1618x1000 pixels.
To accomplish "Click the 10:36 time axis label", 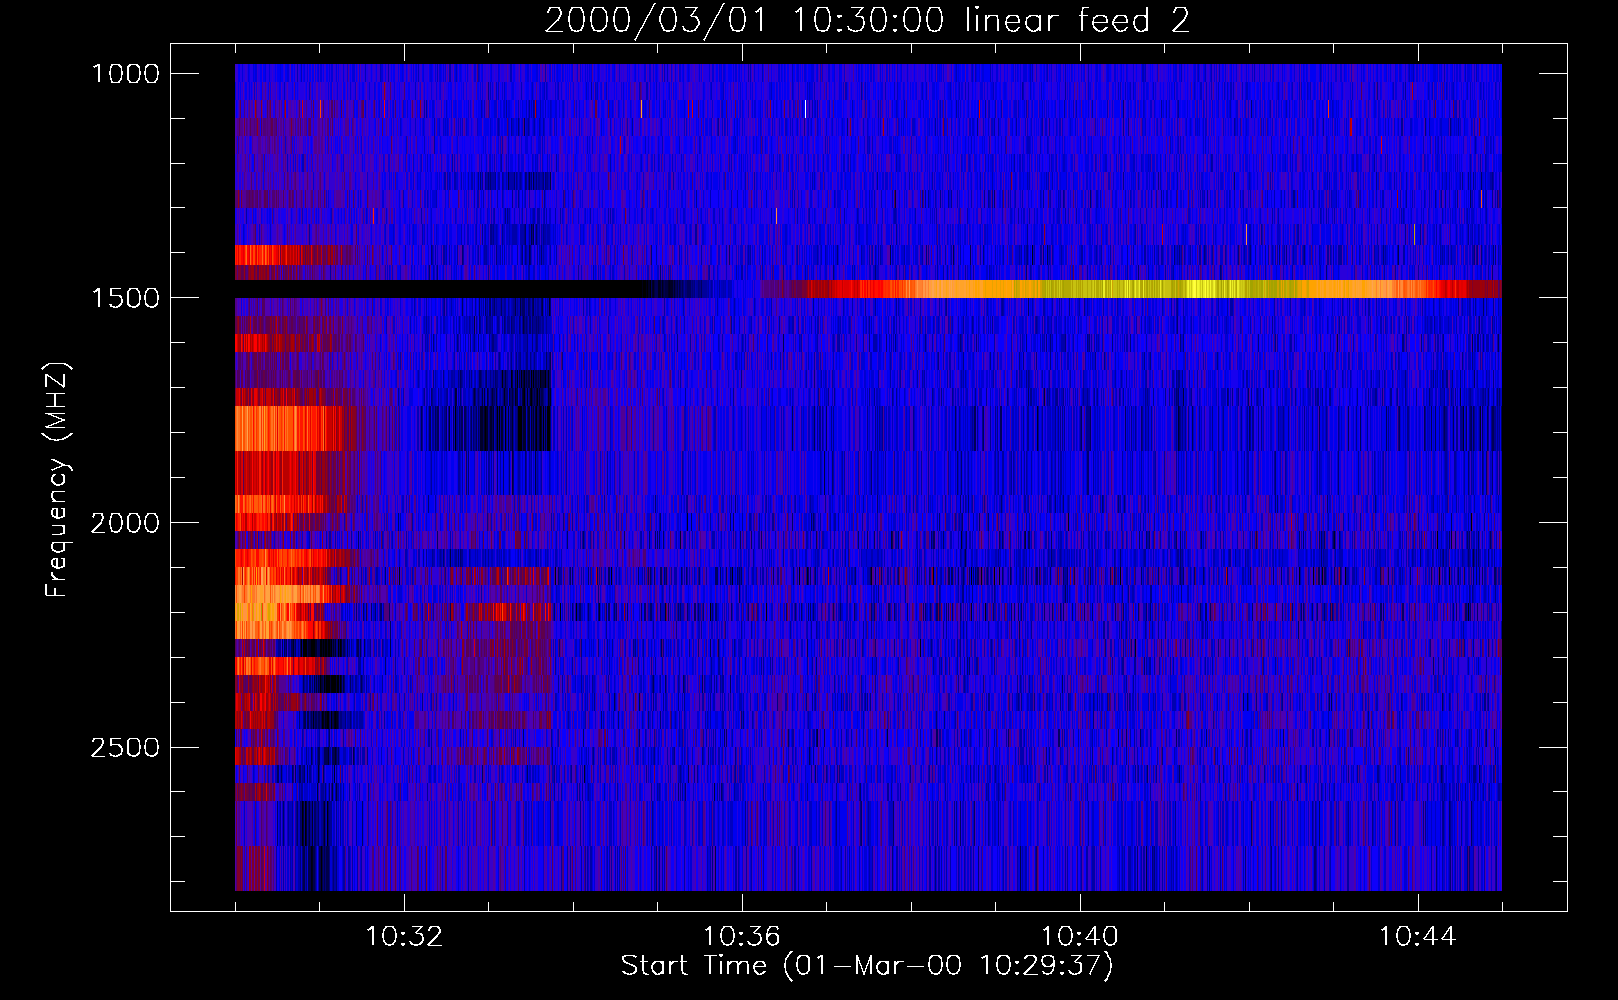I will coord(742,937).
